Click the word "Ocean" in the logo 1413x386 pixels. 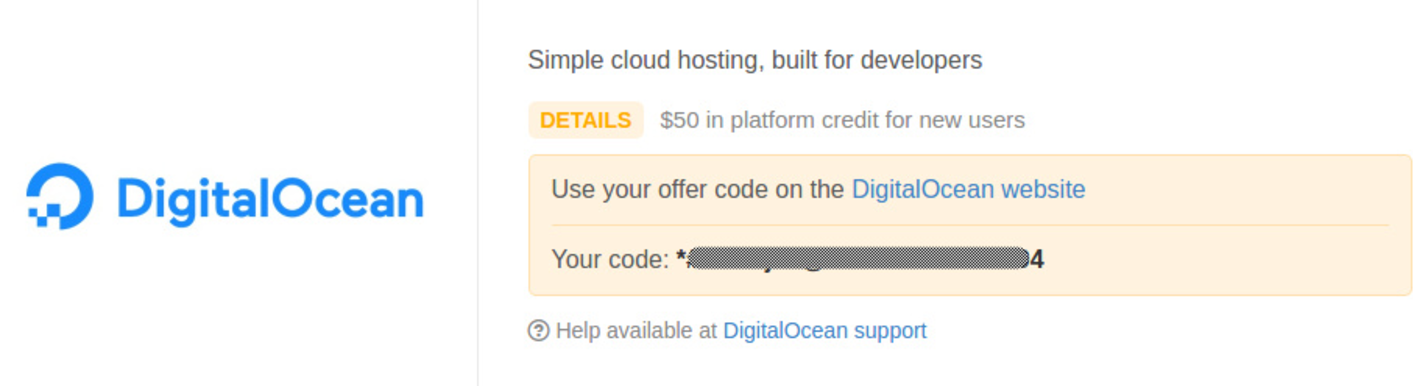(348, 198)
